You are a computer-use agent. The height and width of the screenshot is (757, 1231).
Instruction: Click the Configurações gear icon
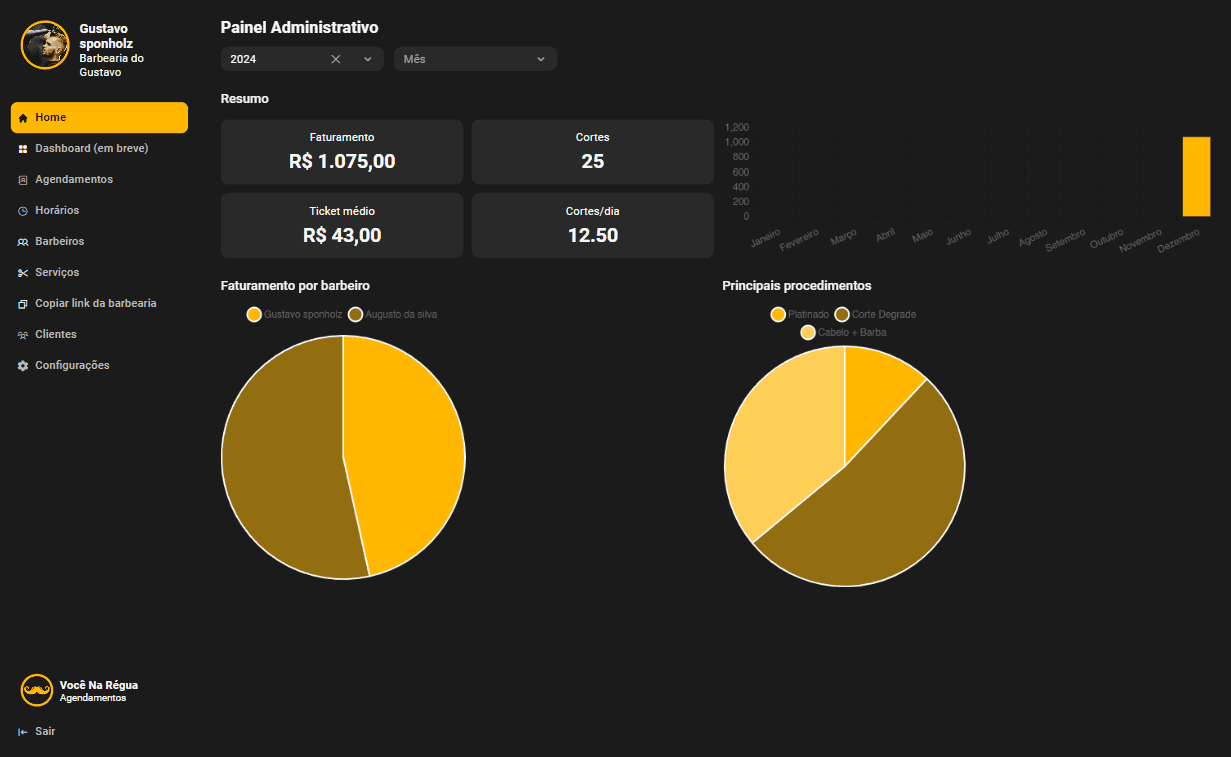[23, 366]
